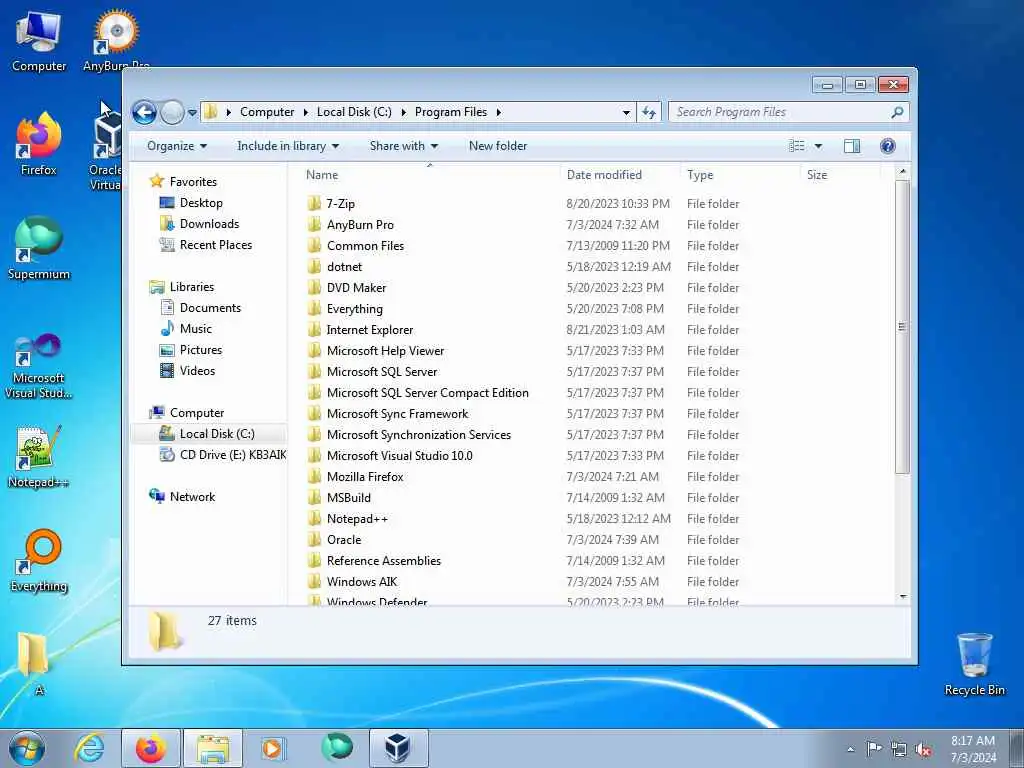1024x768 pixels.
Task: Click the New folder button
Action: pyautogui.click(x=498, y=146)
